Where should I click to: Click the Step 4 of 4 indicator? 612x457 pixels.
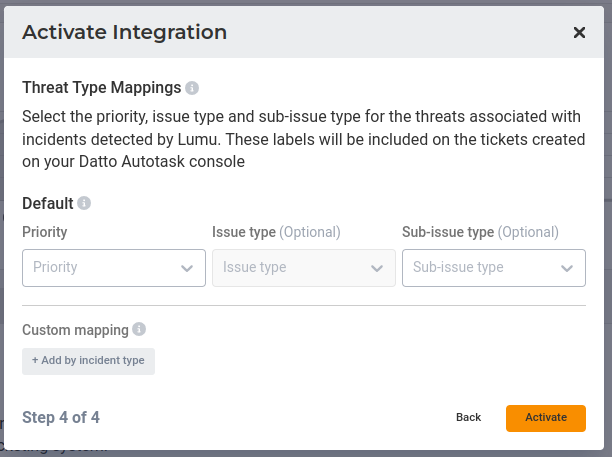(x=61, y=417)
